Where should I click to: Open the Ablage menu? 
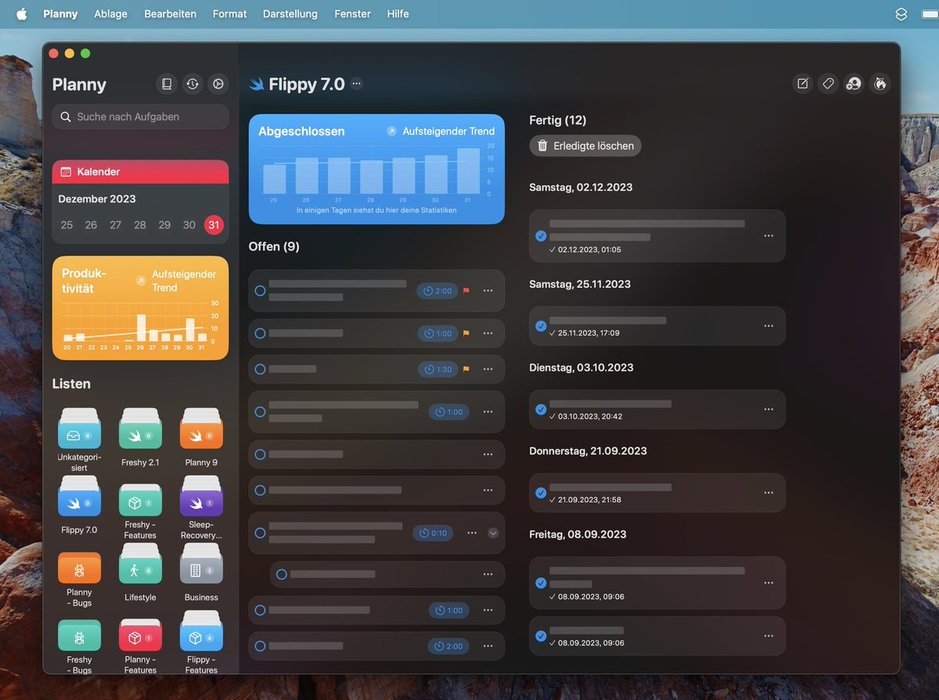click(x=111, y=14)
